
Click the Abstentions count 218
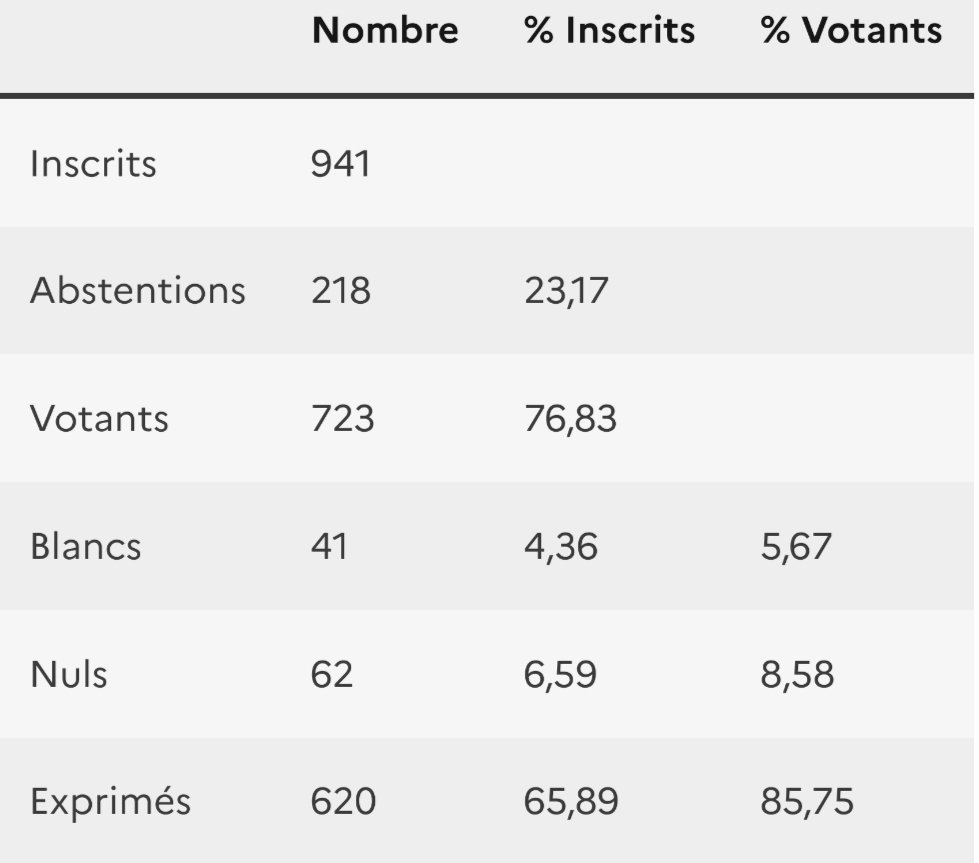[340, 291]
